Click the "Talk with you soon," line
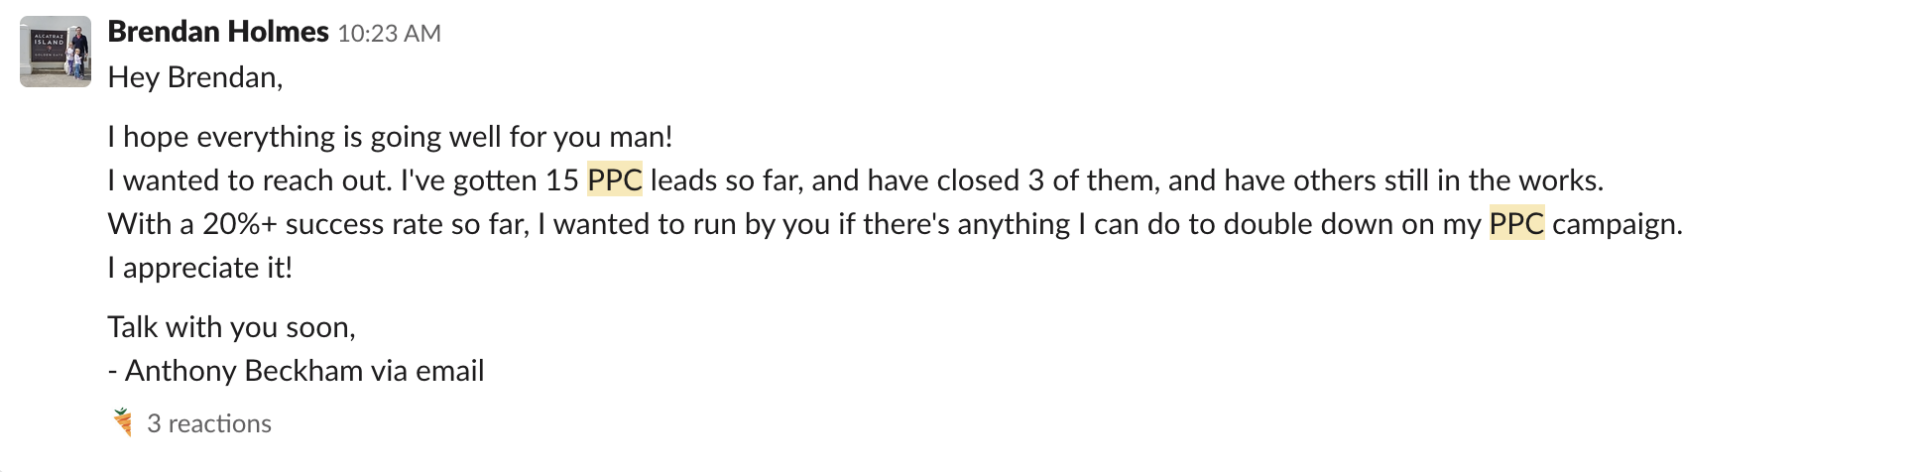This screenshot has width=1920, height=472. pos(231,327)
